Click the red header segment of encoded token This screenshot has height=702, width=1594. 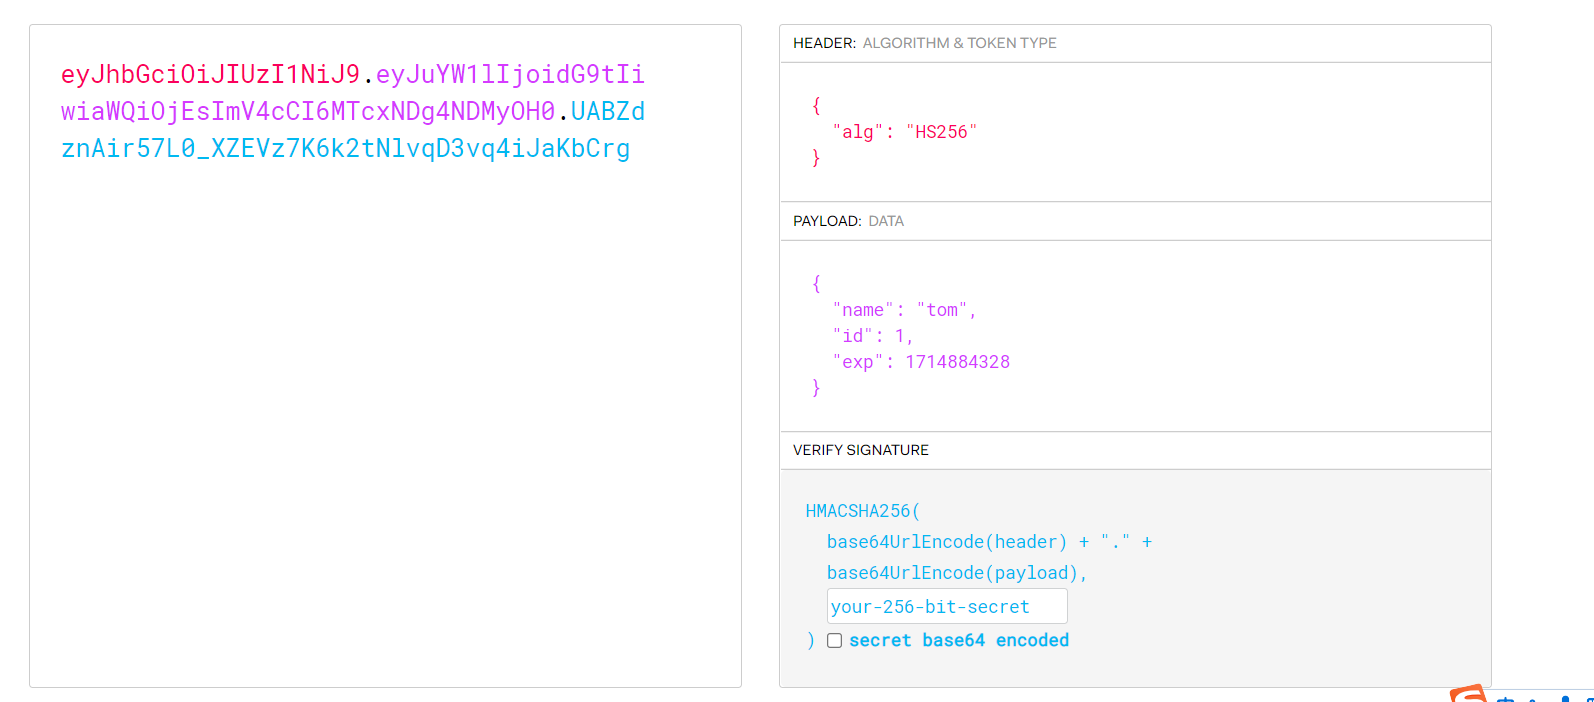click(210, 75)
